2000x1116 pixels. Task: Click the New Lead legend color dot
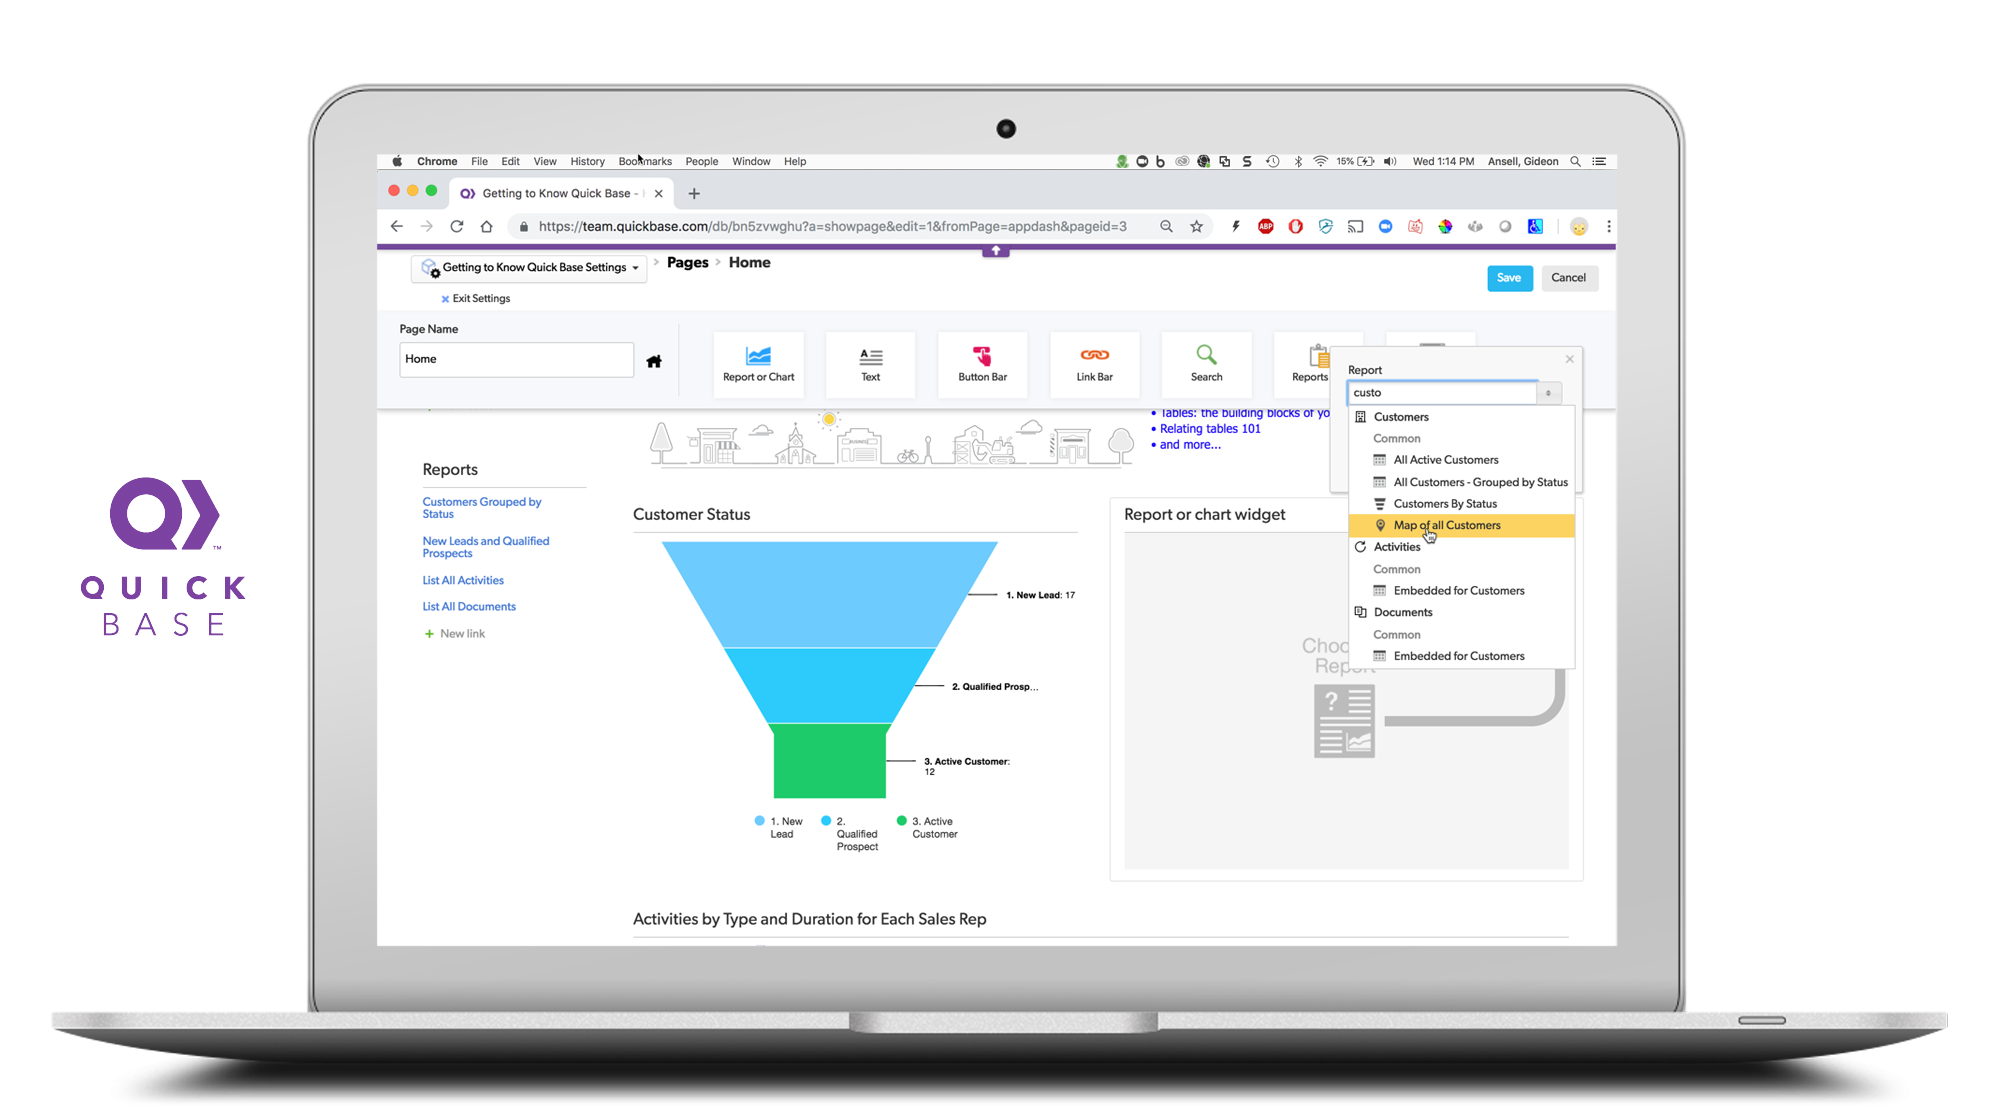tap(759, 821)
